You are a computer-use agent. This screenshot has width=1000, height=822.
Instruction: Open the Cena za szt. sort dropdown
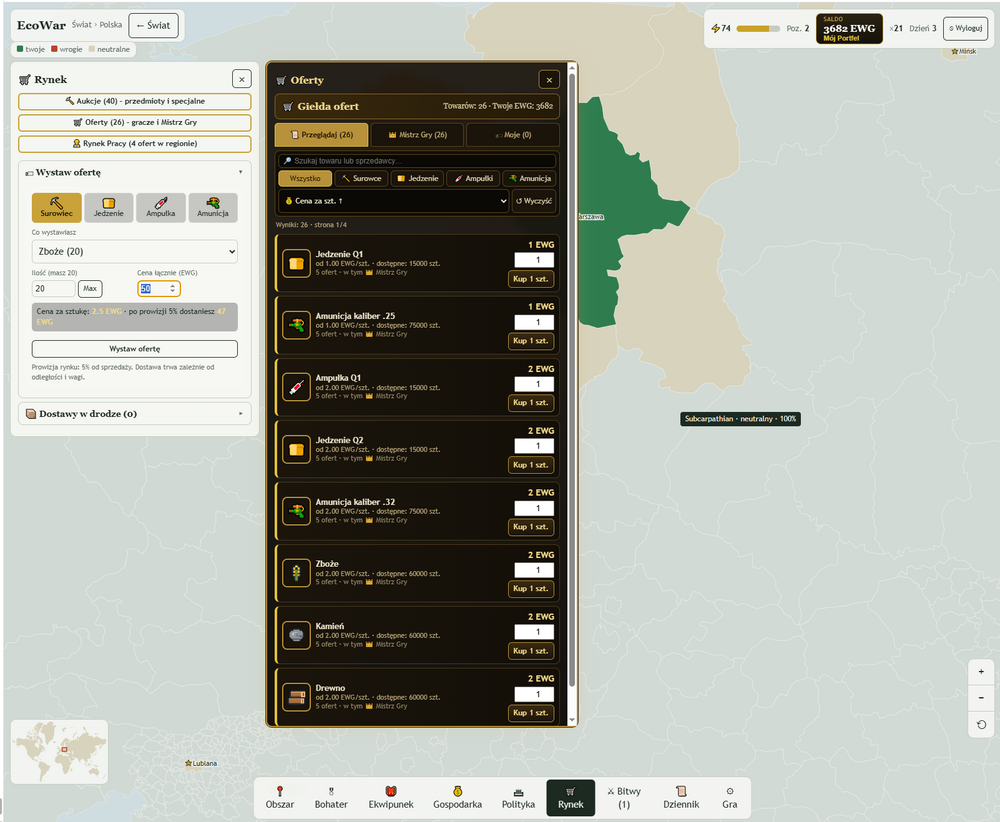[x=393, y=201]
